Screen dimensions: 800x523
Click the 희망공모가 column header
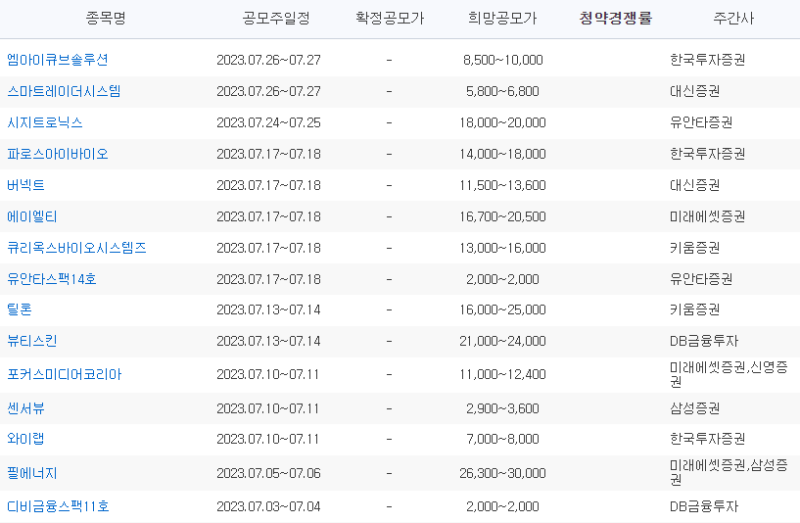tap(503, 18)
